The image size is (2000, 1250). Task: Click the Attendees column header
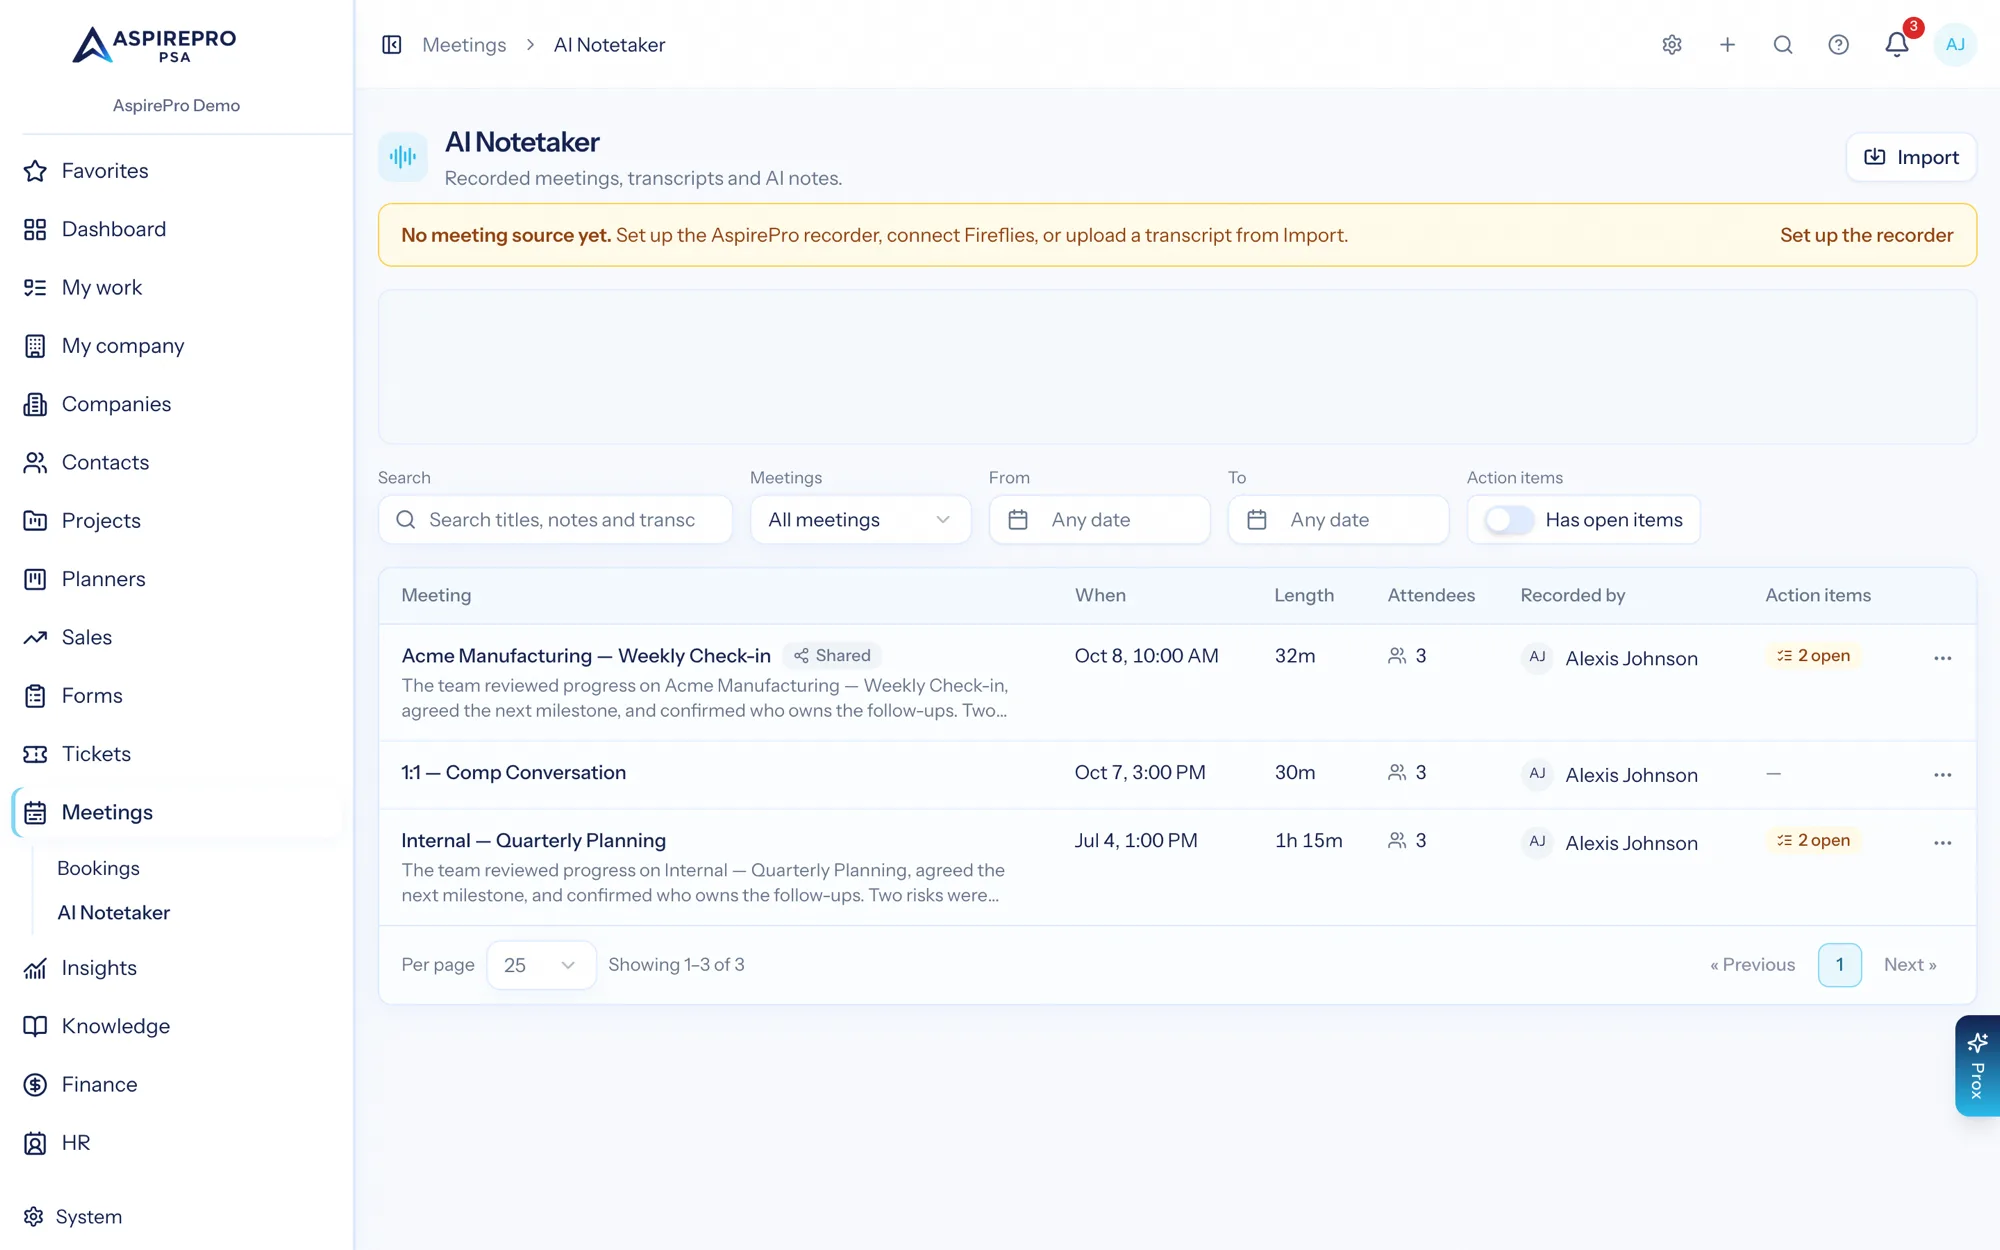1431,596
